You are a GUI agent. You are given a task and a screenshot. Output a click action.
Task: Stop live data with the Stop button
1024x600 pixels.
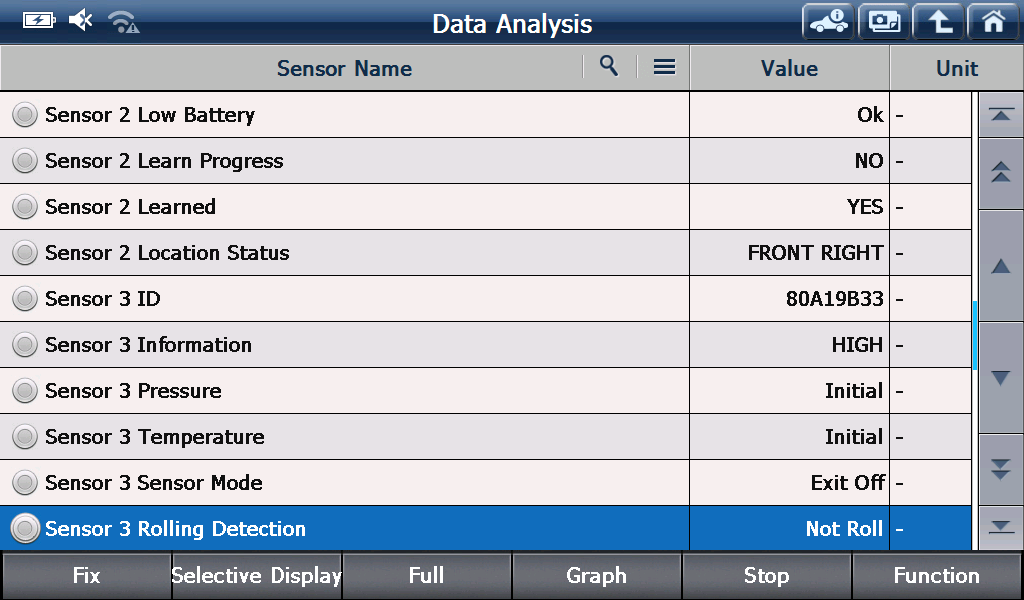[766, 575]
